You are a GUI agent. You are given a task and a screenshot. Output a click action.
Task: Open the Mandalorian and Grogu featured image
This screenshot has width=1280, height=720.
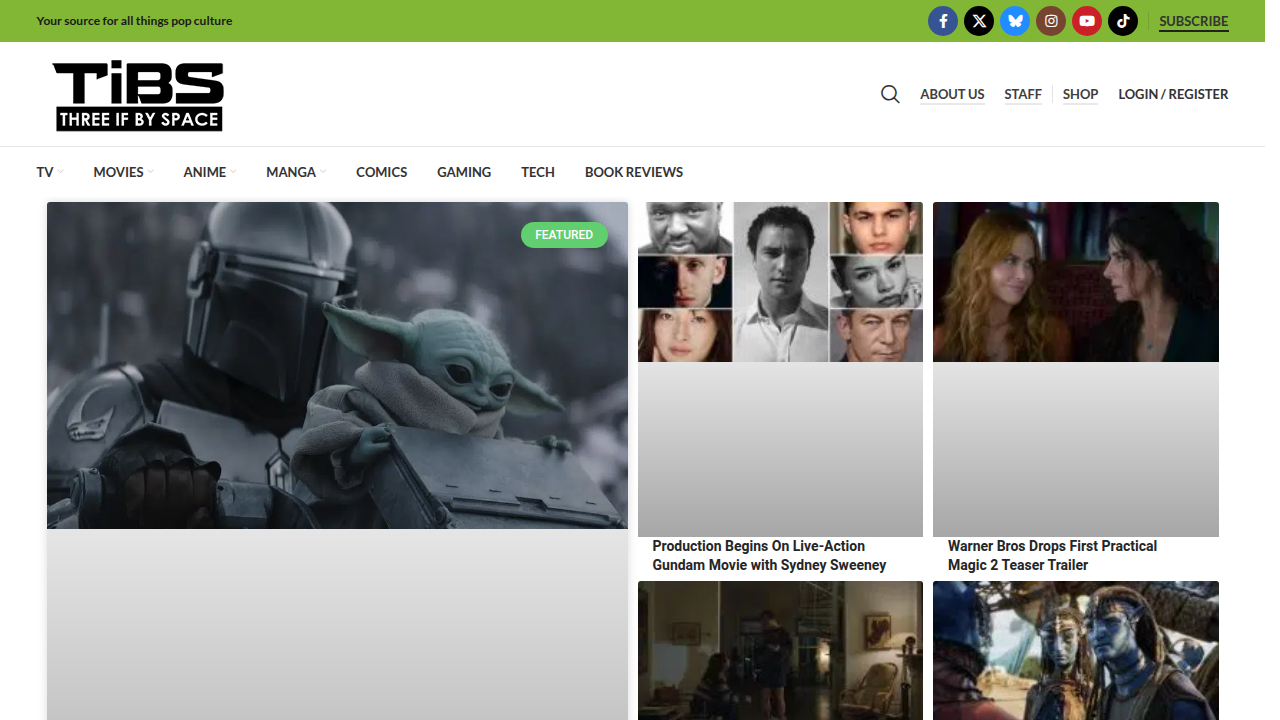pos(337,365)
